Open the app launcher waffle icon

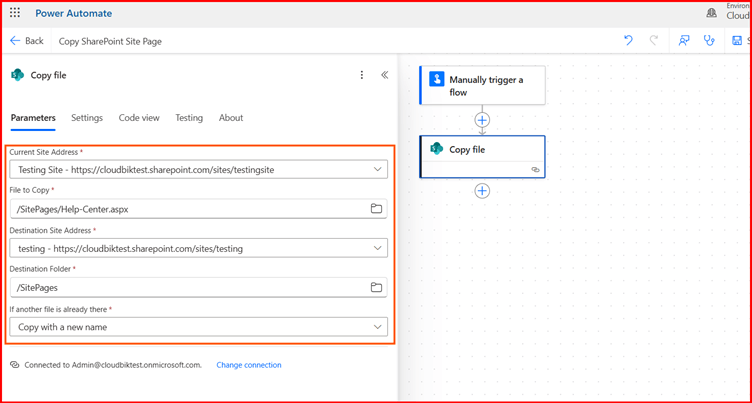[15, 13]
